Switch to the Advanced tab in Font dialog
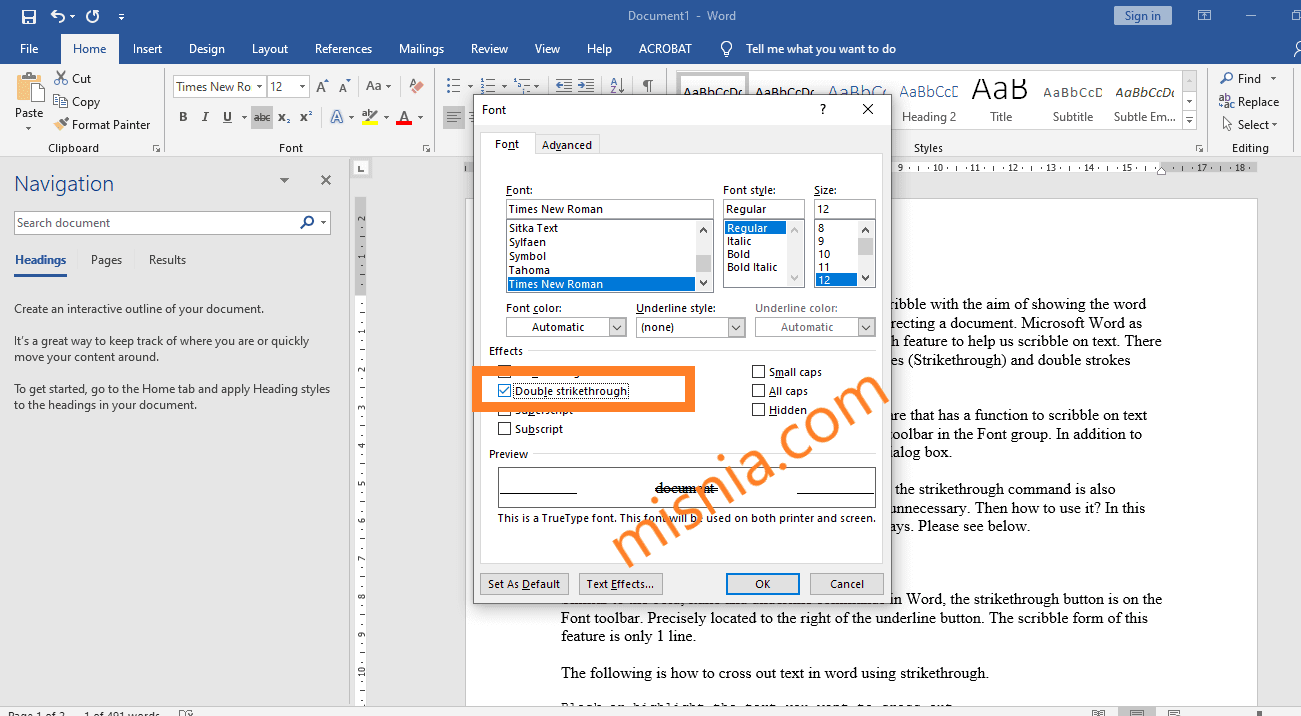 click(x=566, y=144)
